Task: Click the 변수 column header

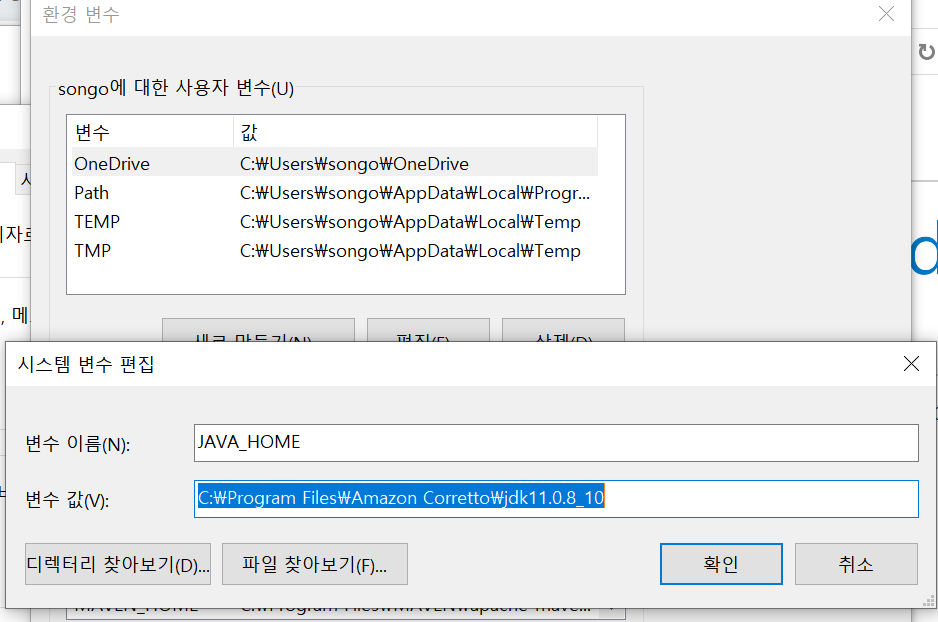Action: click(x=152, y=132)
